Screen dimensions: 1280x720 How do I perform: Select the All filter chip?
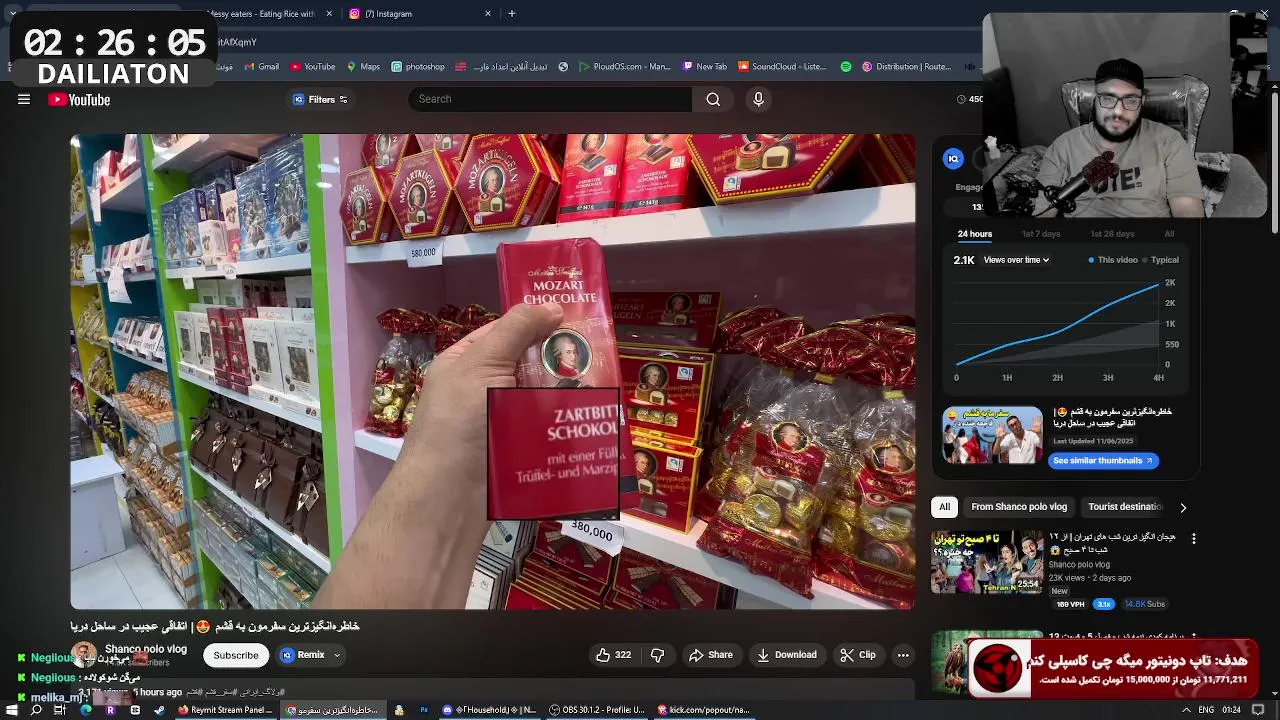[x=944, y=507]
